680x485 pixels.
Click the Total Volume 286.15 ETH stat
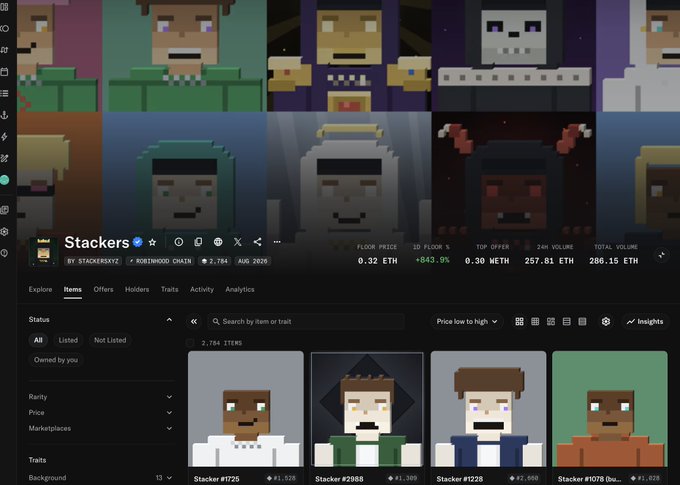click(613, 255)
